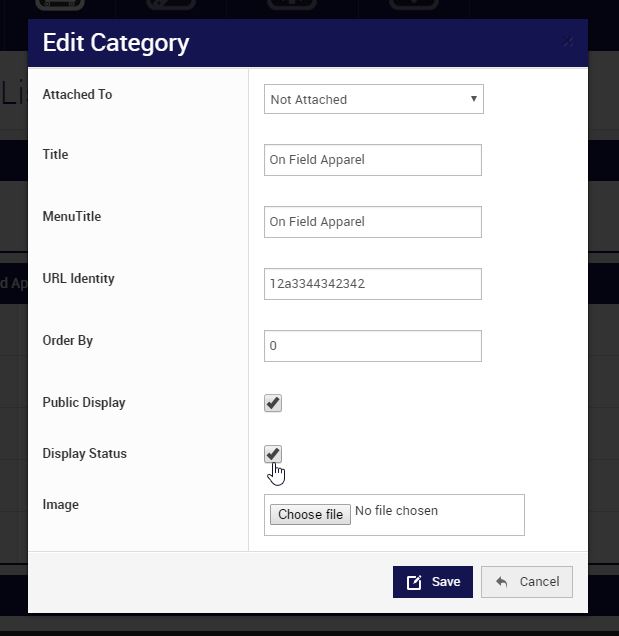Viewport: 619px width, 636px height.
Task: Open the Attached To dropdown
Action: pyautogui.click(x=374, y=99)
